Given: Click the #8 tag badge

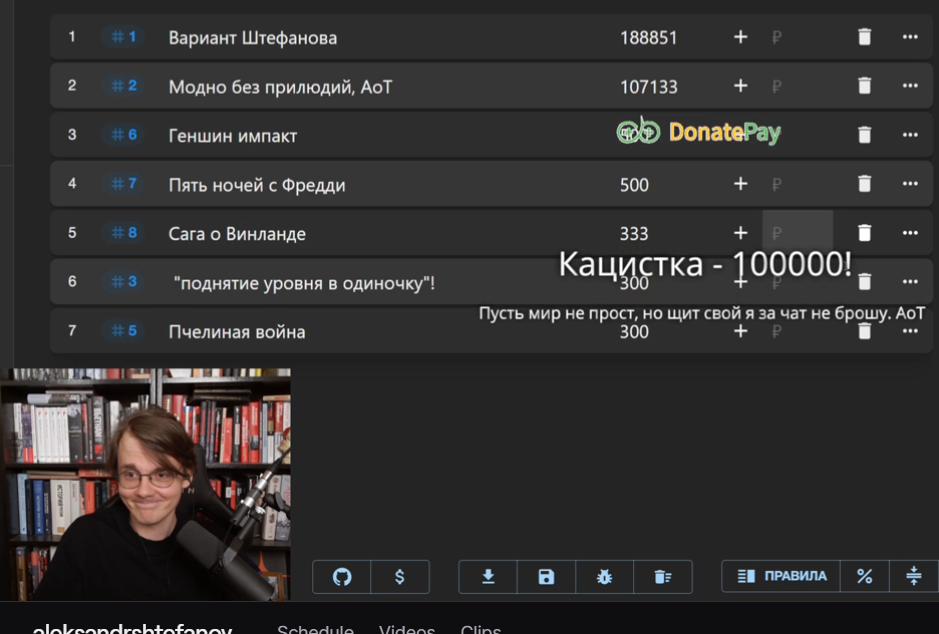Looking at the screenshot, I should [x=124, y=233].
